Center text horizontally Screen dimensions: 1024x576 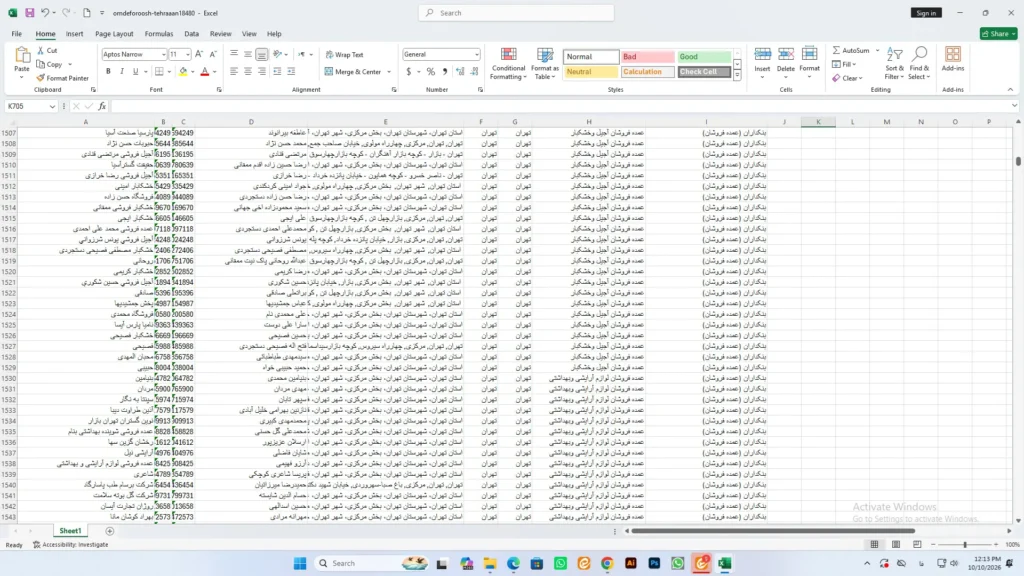pos(248,71)
